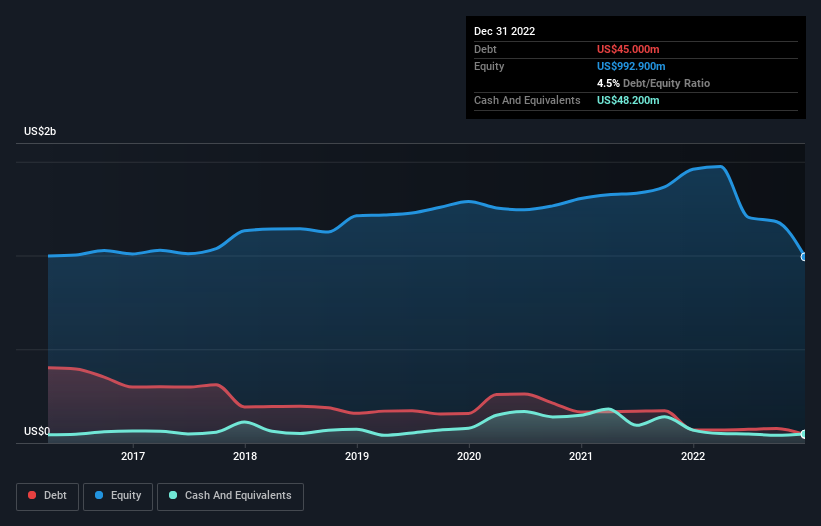Toggle the Cash And Equivalents series in the legend
This screenshot has width=821, height=526.
[x=230, y=496]
